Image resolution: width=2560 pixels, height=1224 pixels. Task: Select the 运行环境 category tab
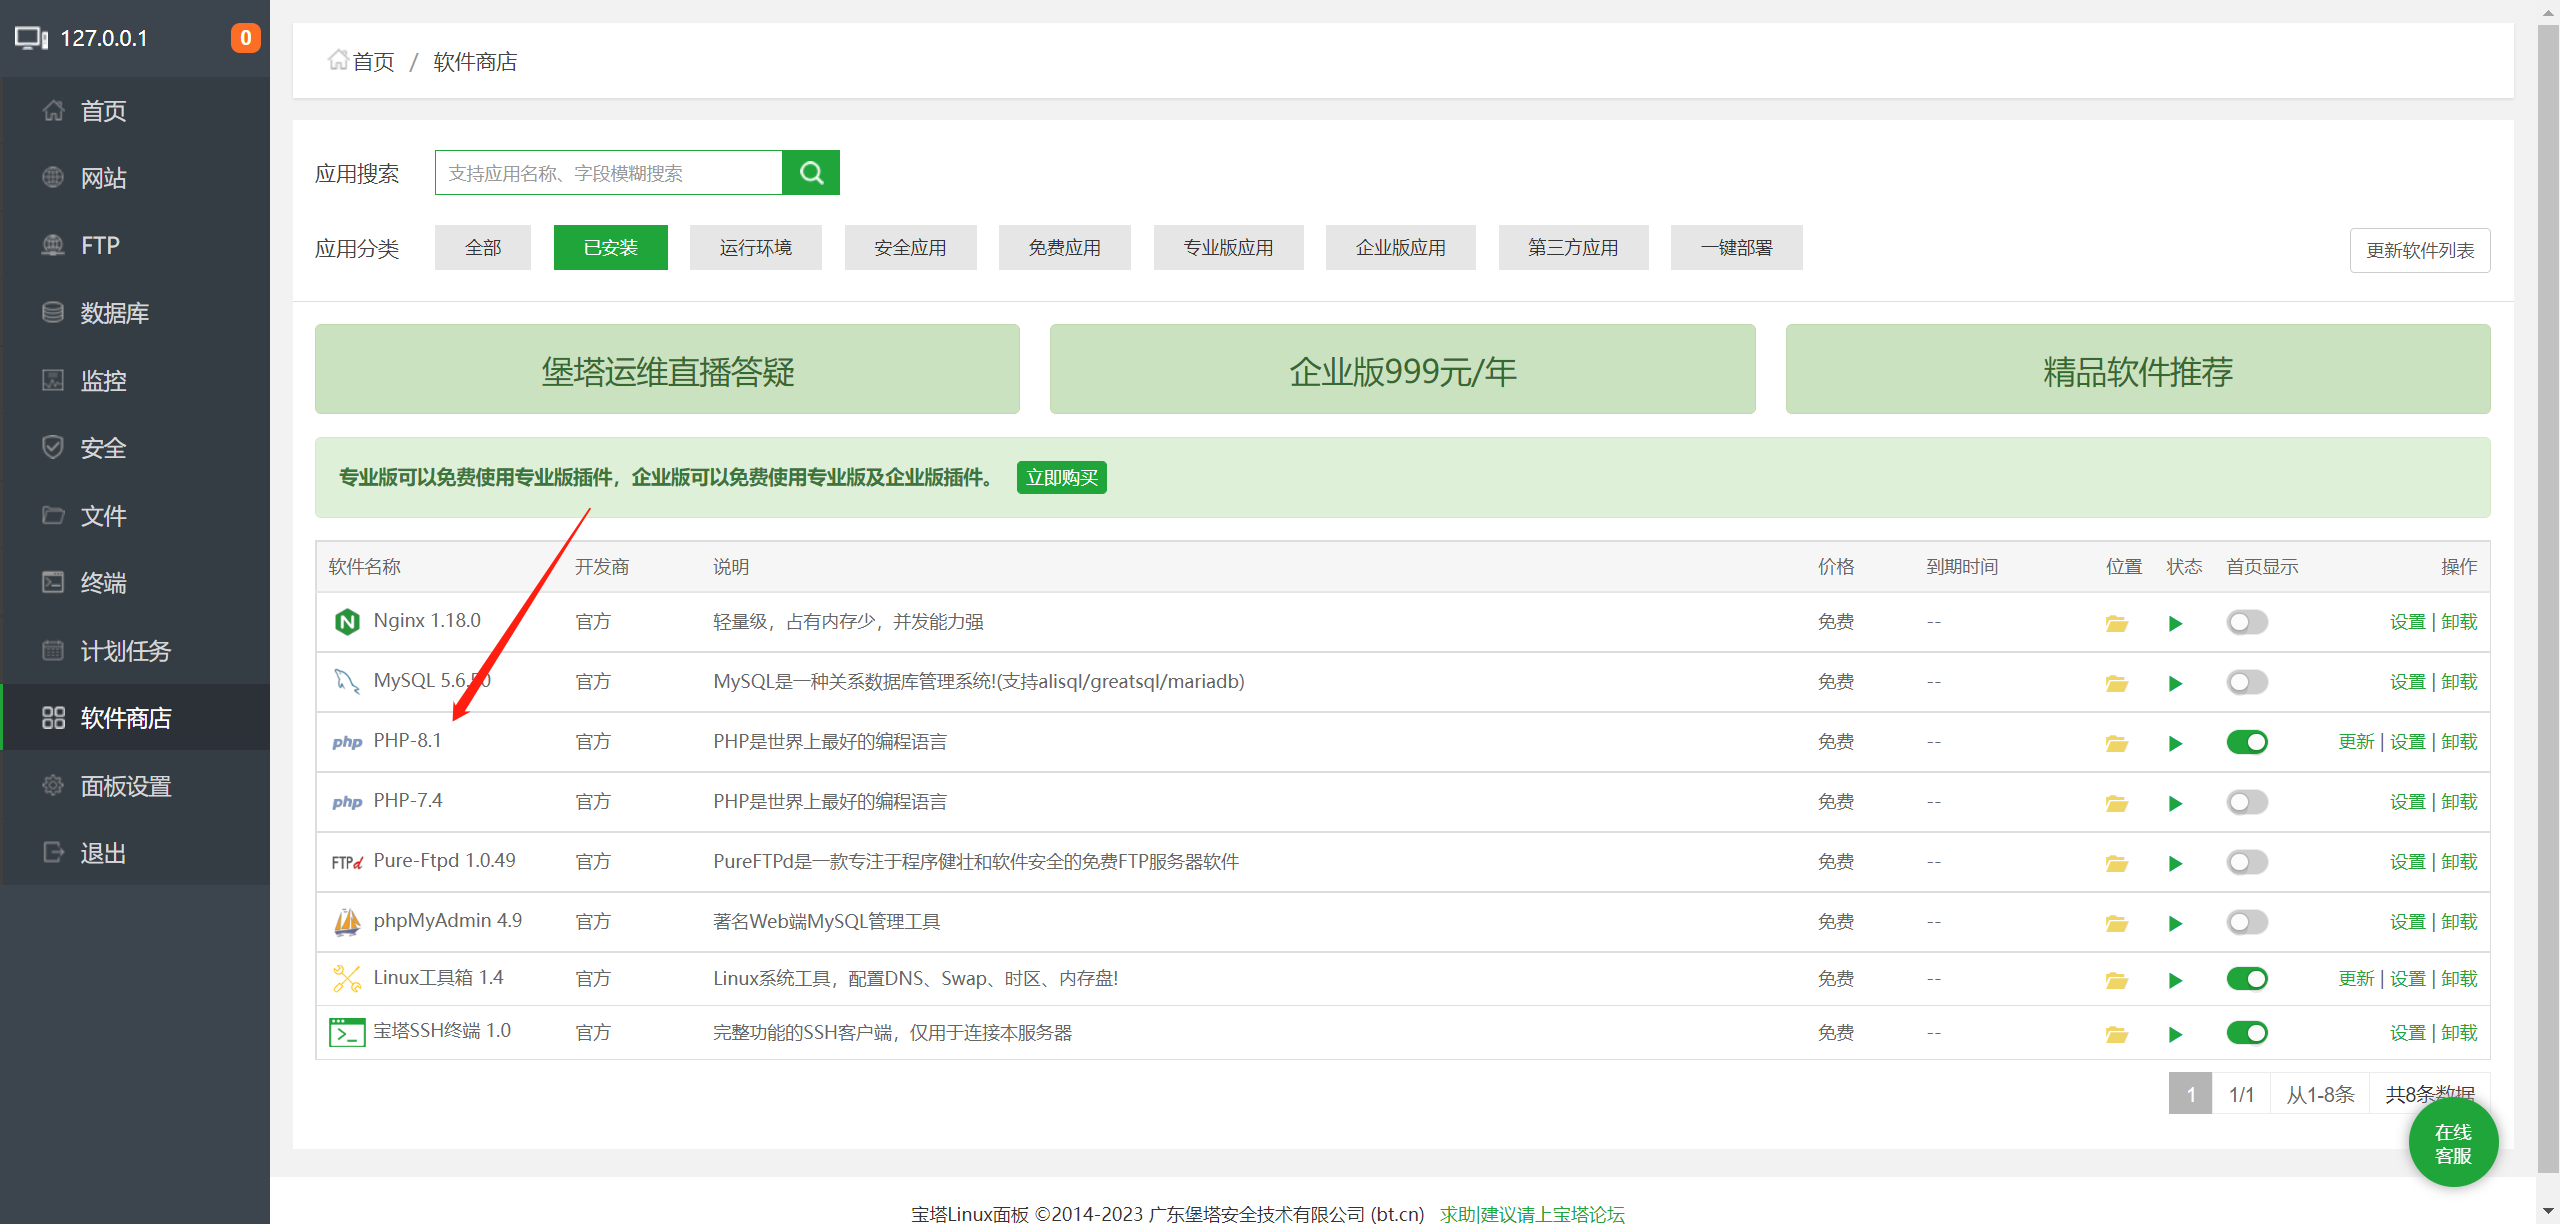(x=756, y=247)
